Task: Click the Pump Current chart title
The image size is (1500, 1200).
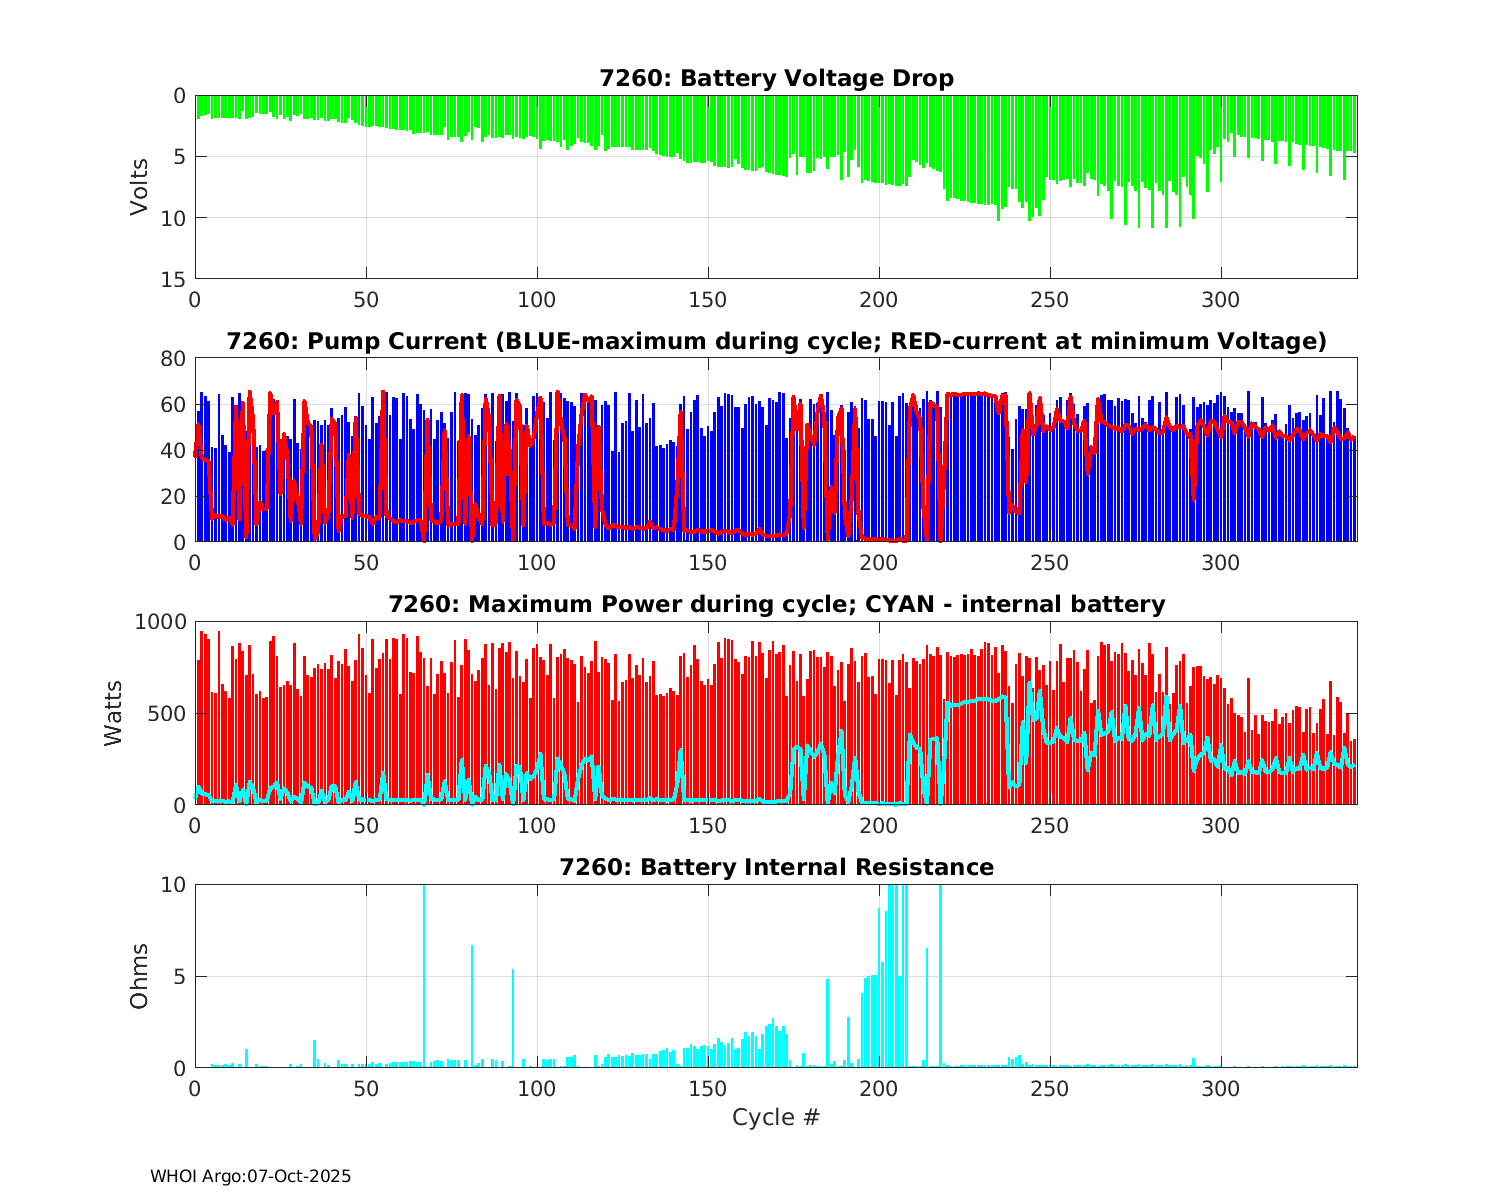Action: coord(776,341)
